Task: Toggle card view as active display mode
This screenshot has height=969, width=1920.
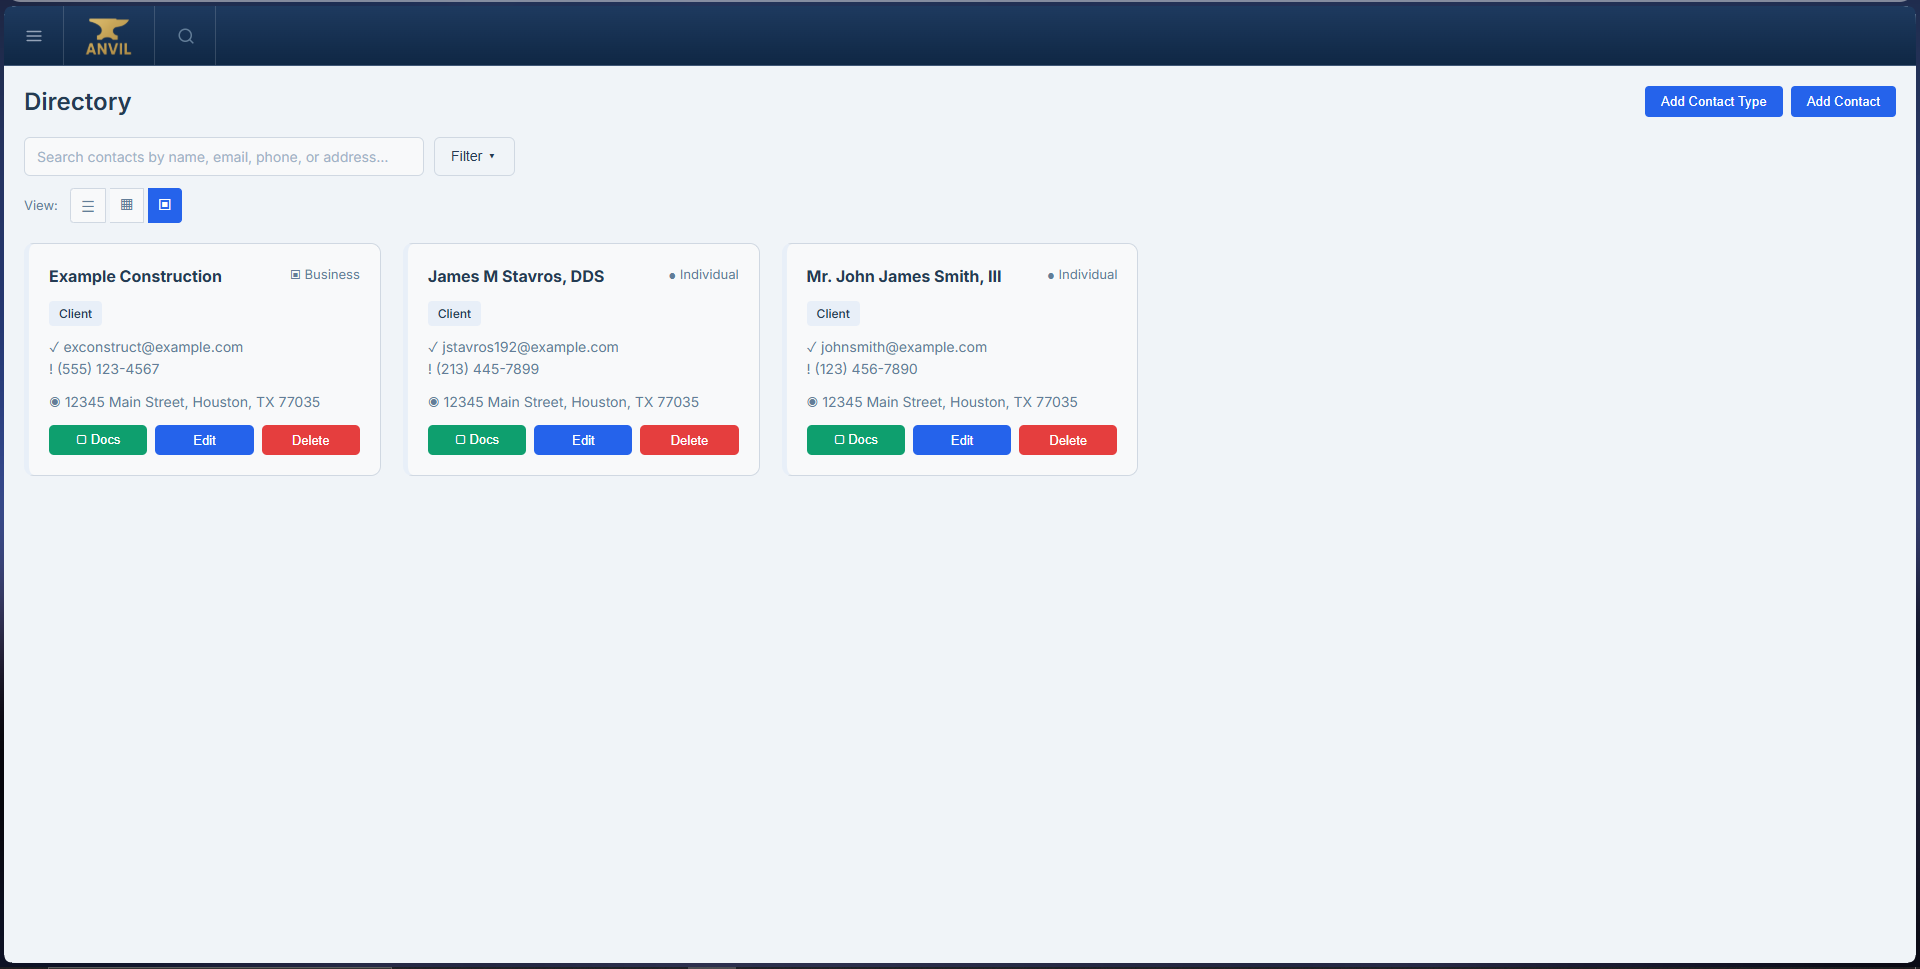Action: pyautogui.click(x=164, y=205)
